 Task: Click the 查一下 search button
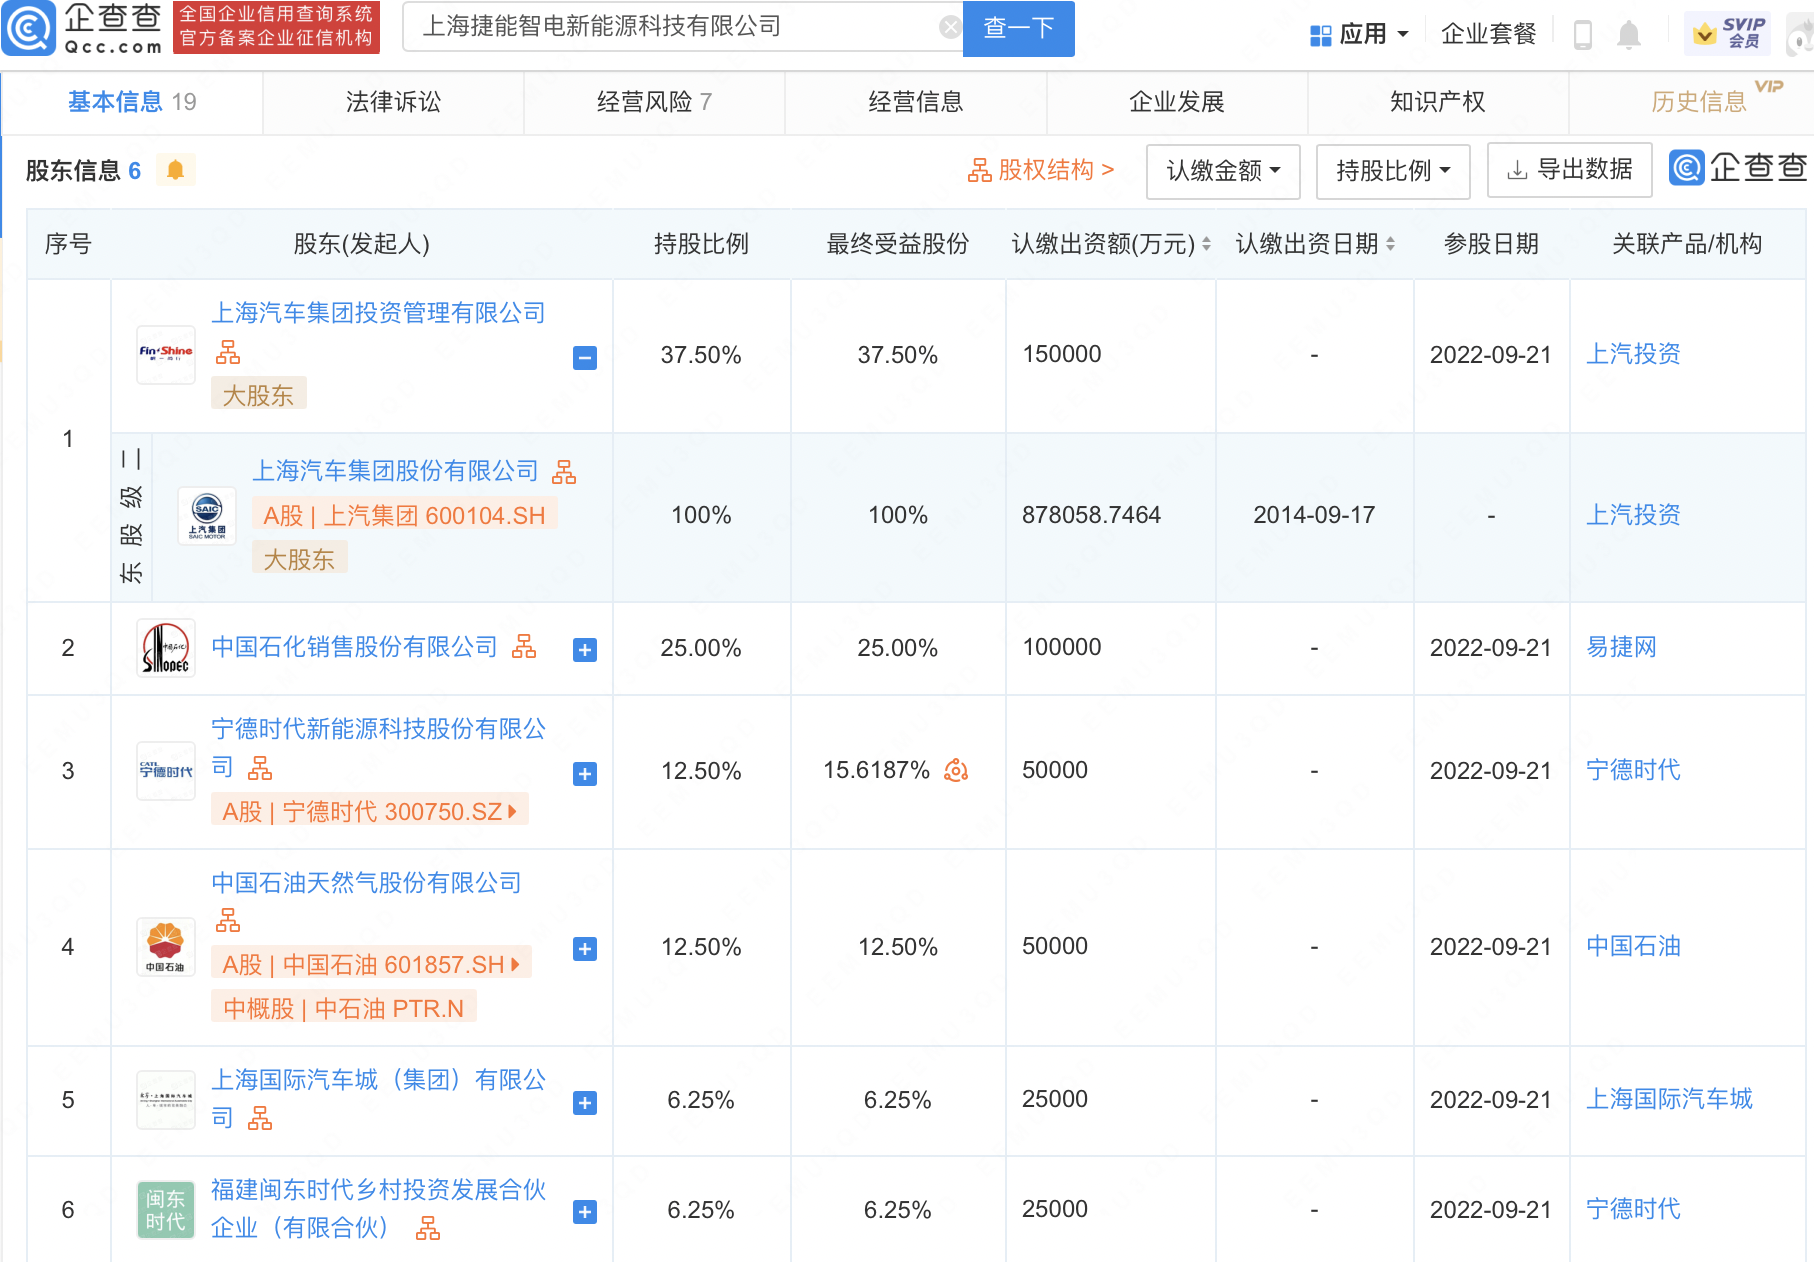[1018, 28]
